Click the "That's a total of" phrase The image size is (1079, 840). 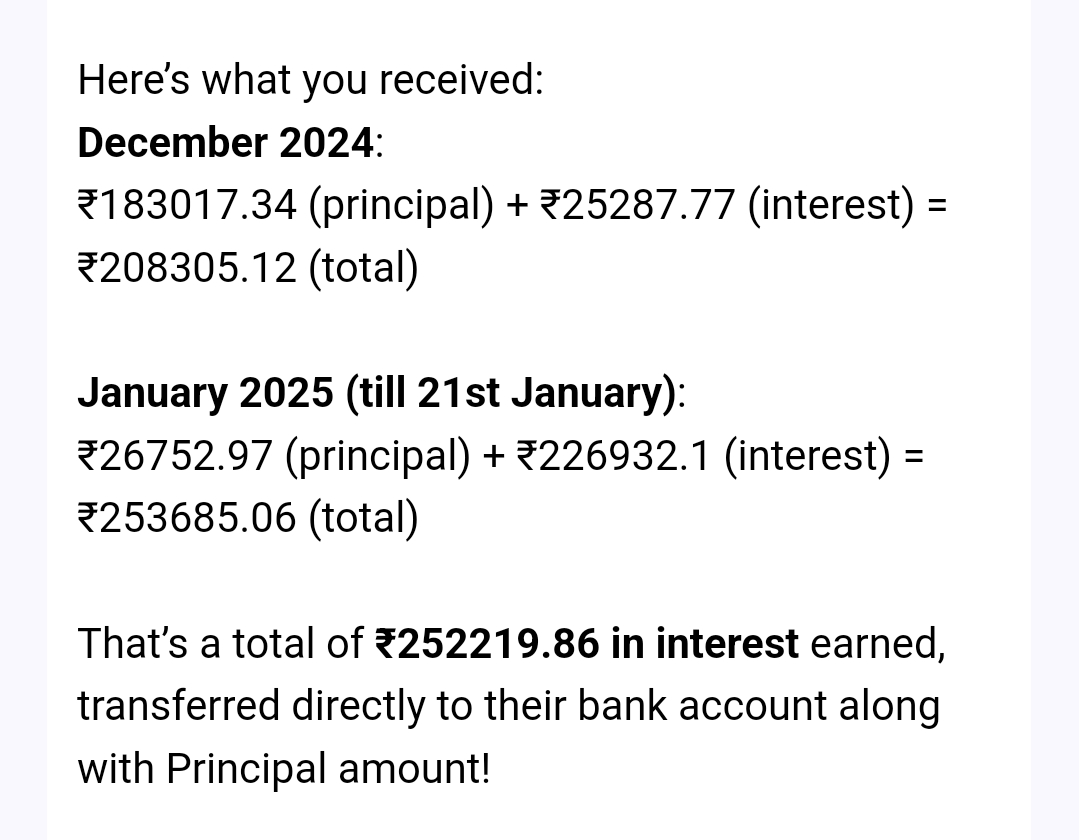pyautogui.click(x=220, y=644)
